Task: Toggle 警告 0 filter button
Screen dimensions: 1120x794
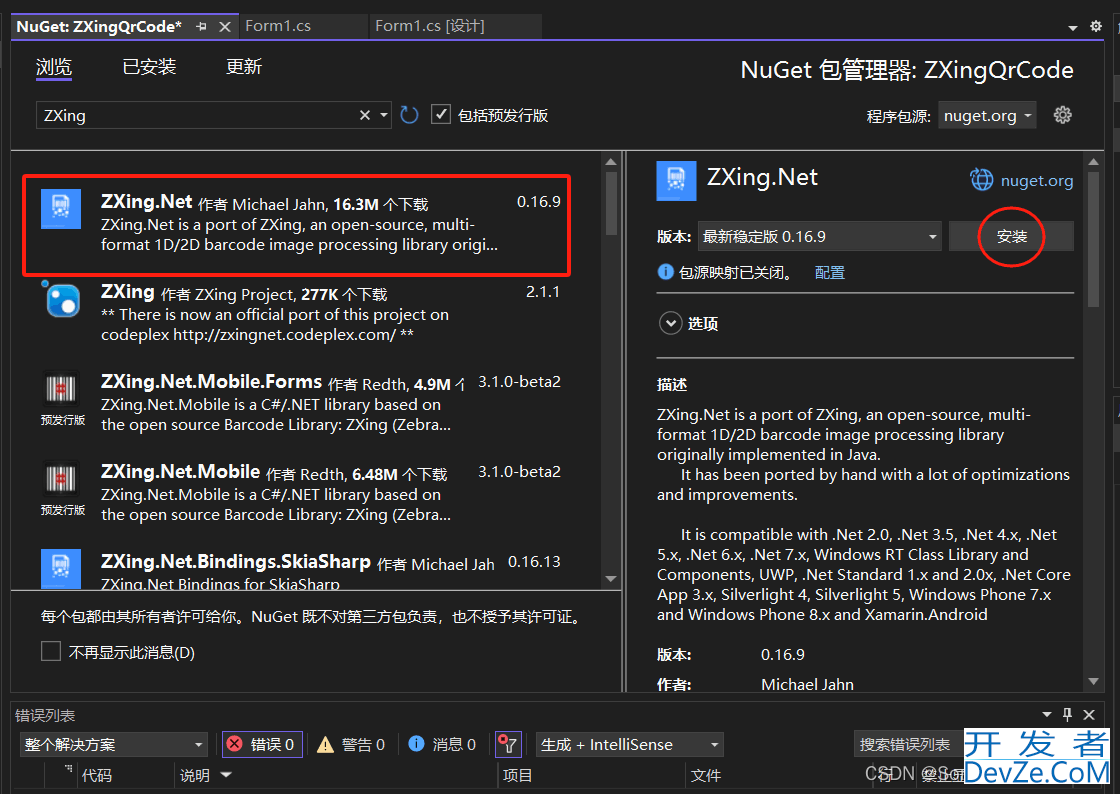Action: pyautogui.click(x=351, y=745)
